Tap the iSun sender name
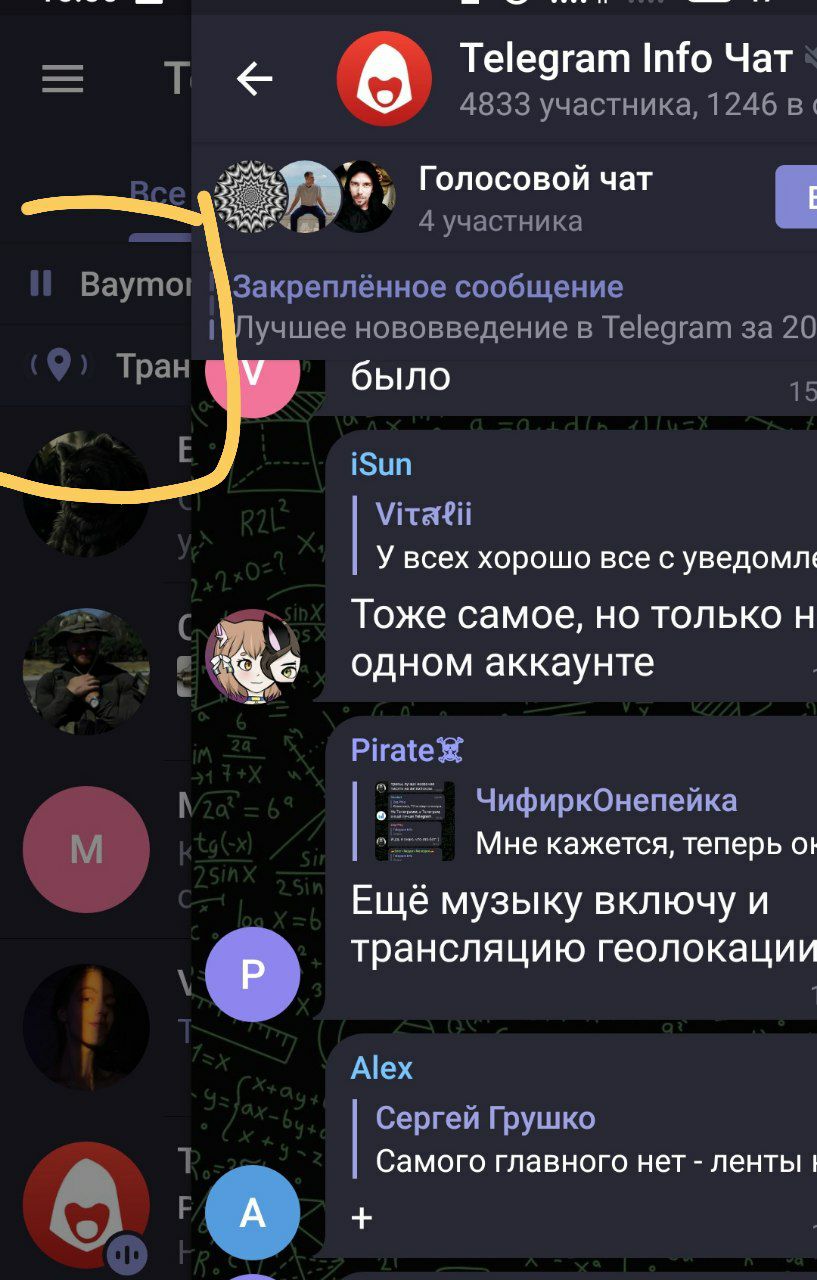Viewport: 817px width, 1280px height. 381,463
